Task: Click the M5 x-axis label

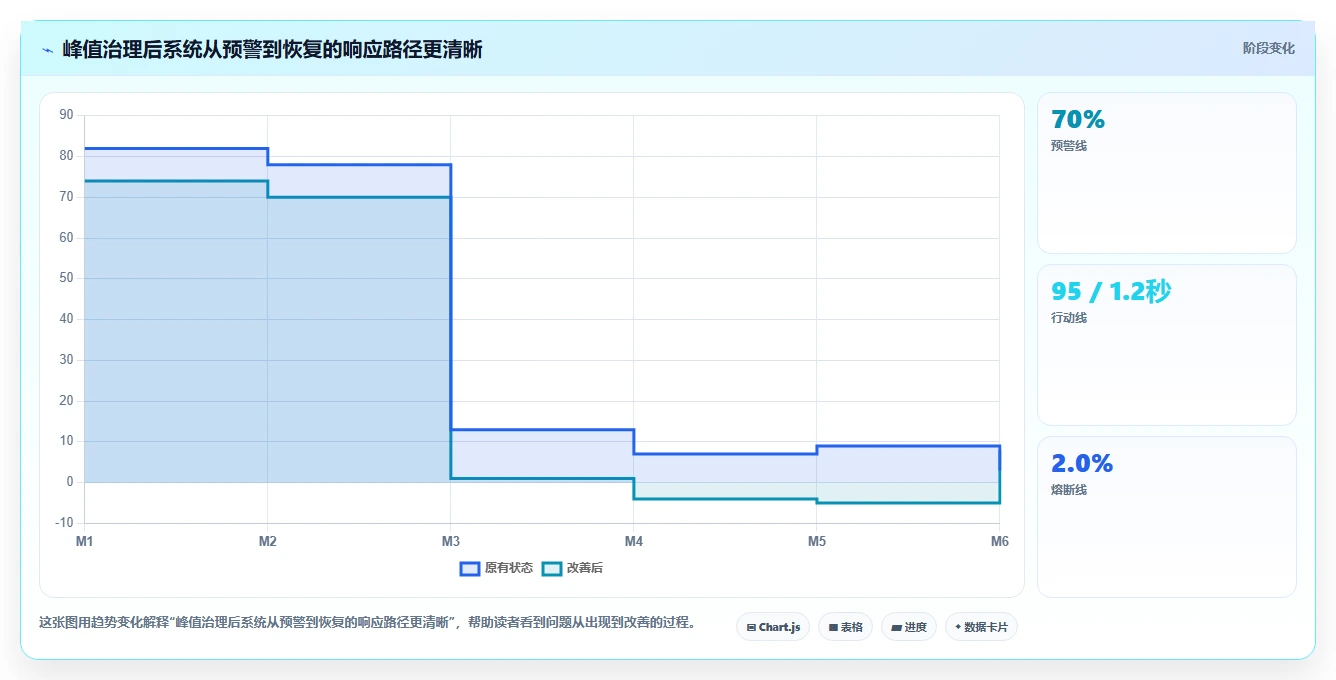Action: [x=817, y=541]
